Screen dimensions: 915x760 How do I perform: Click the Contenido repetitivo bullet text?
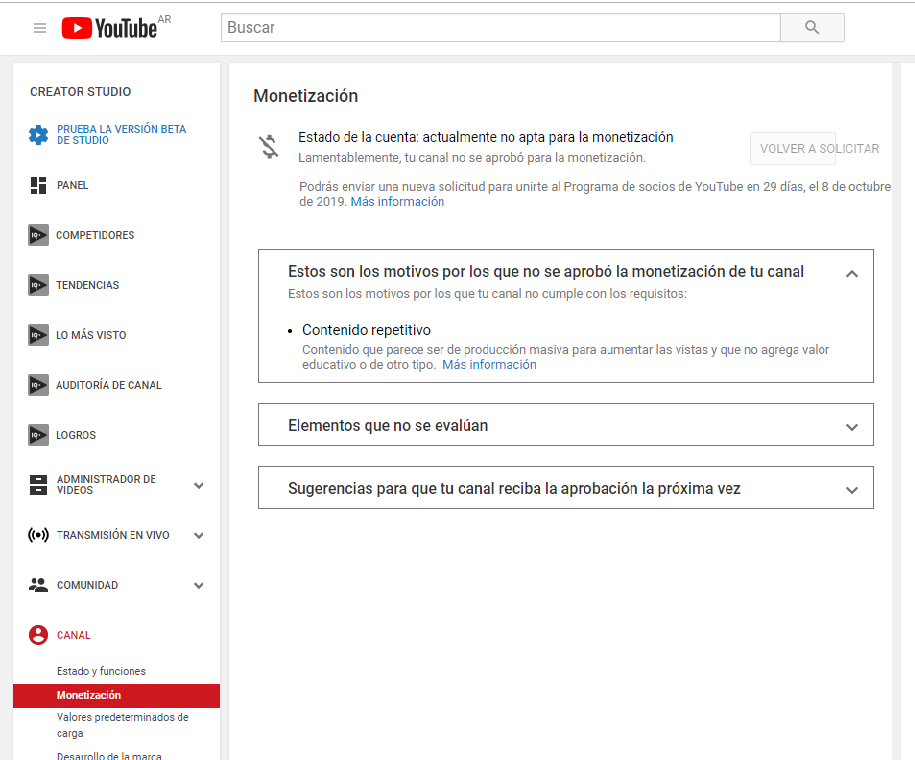pos(366,330)
